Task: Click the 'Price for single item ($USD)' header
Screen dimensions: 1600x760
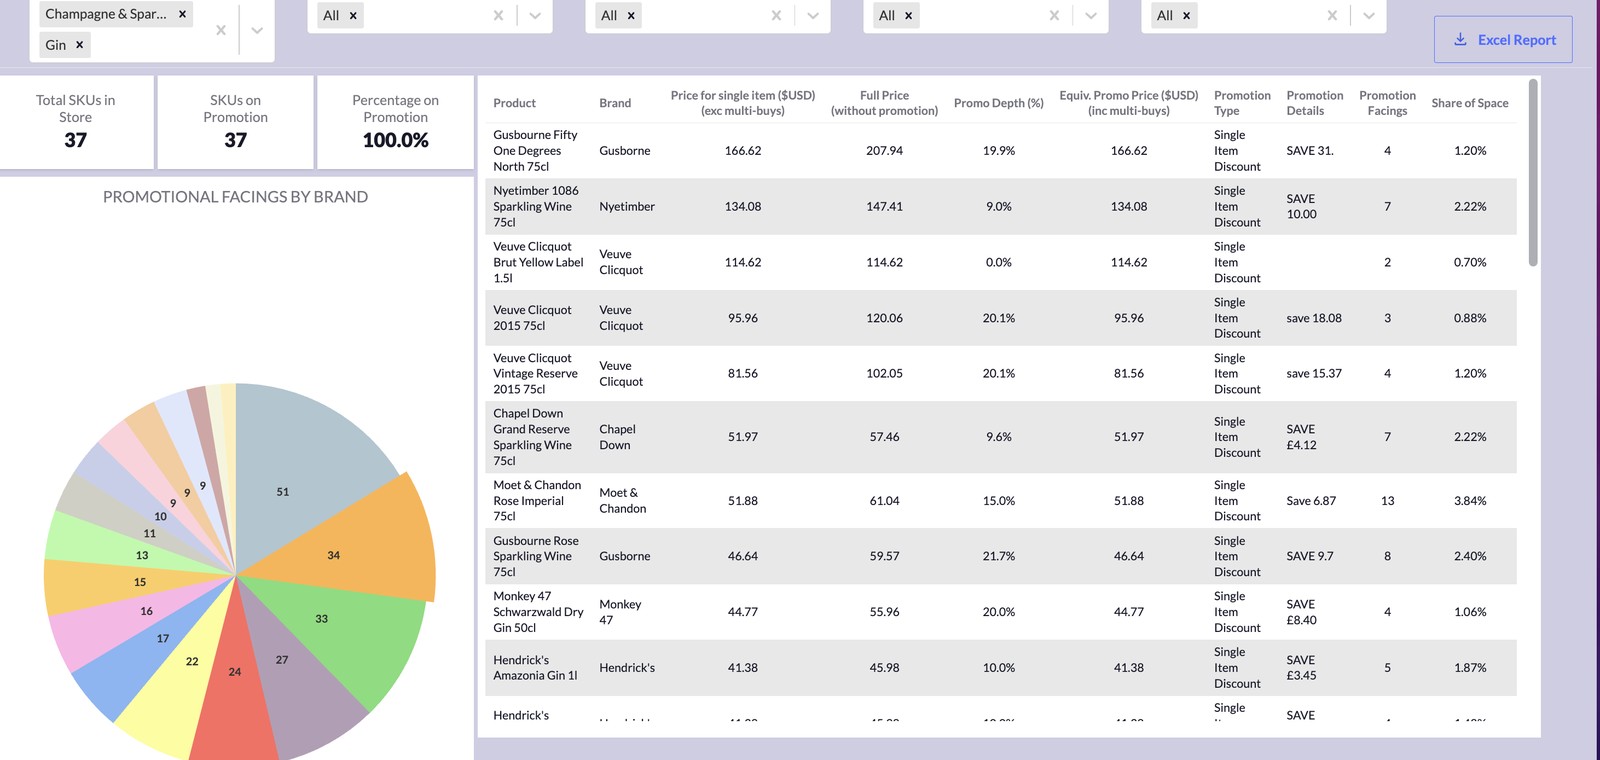Action: 743,103
